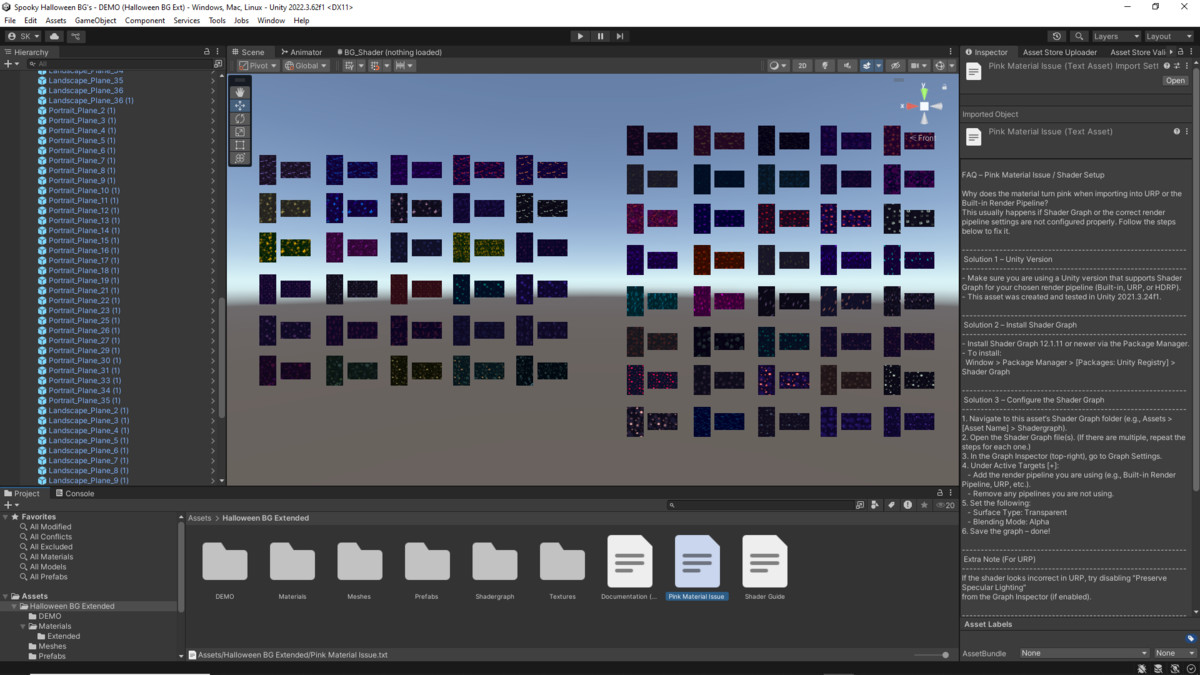The height and width of the screenshot is (675, 1200).
Task: Select the Hand view tool
Action: pyautogui.click(x=240, y=92)
